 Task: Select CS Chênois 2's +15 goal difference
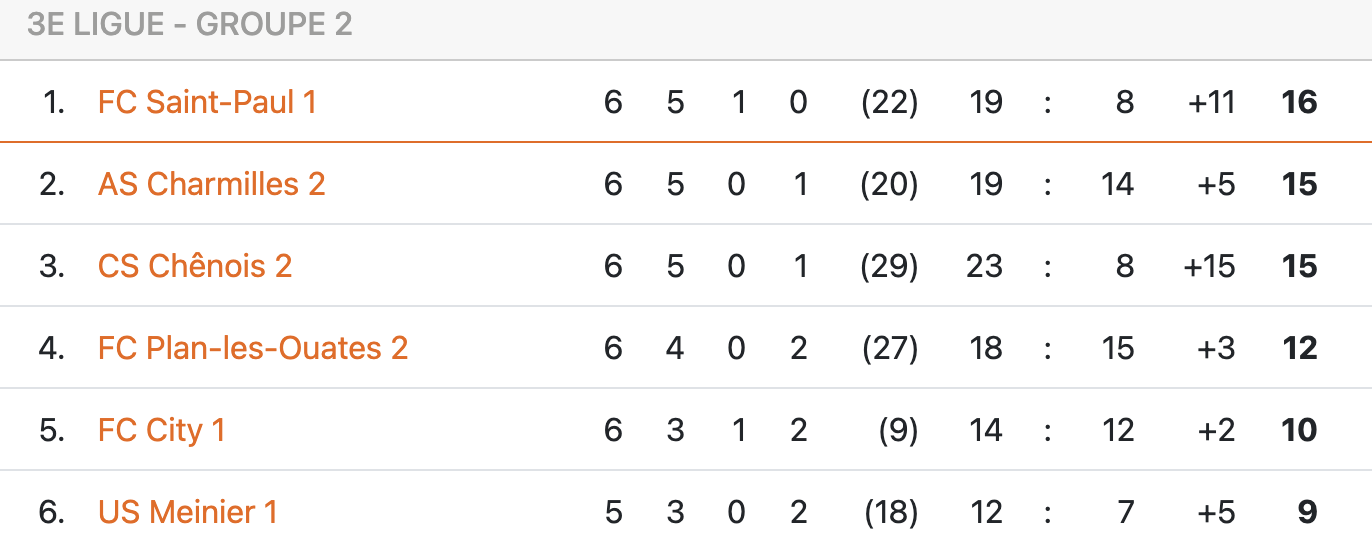pyautogui.click(x=1209, y=266)
